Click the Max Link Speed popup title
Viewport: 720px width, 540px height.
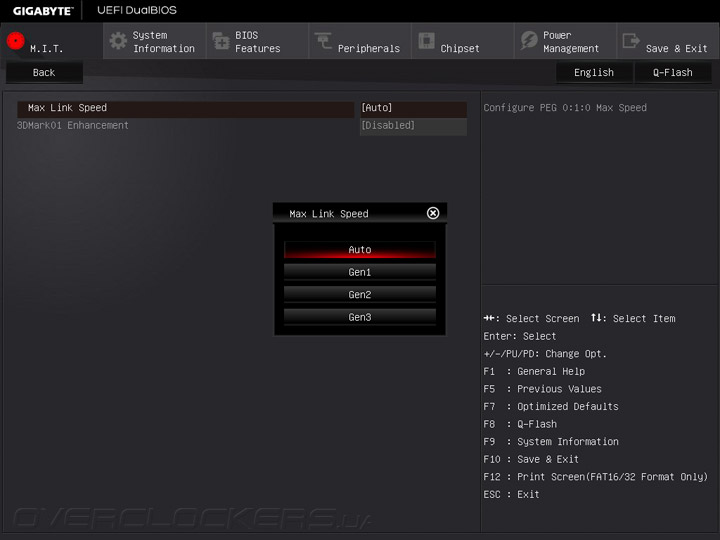329,214
